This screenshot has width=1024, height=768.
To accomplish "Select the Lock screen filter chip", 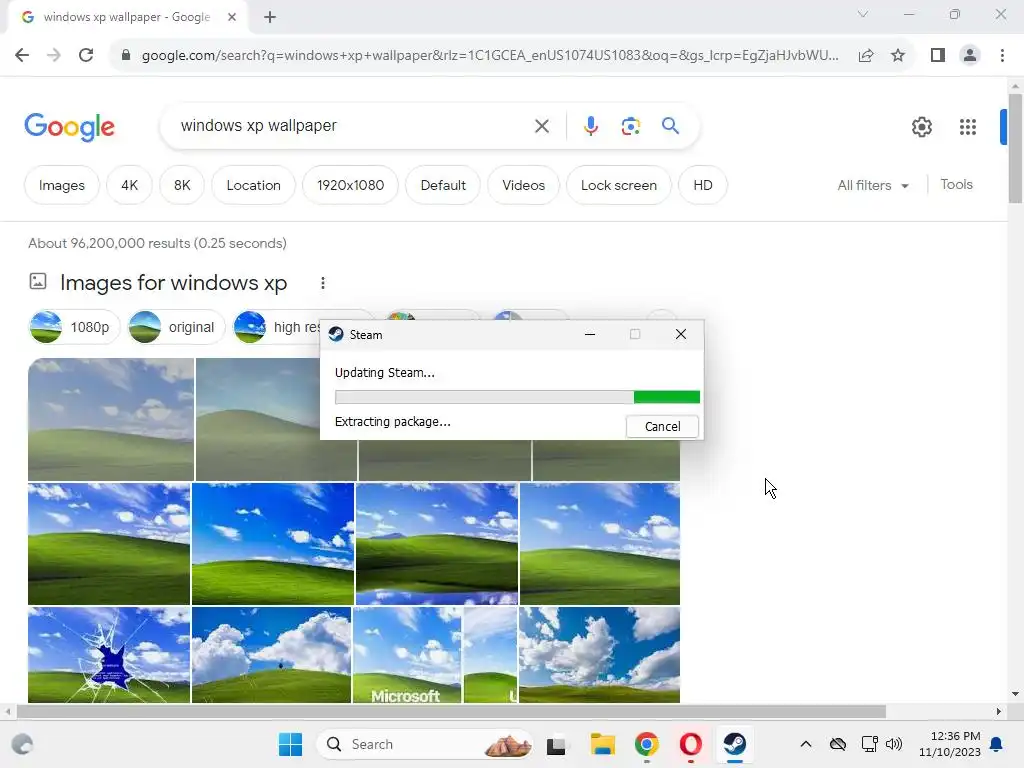I will click(x=618, y=185).
